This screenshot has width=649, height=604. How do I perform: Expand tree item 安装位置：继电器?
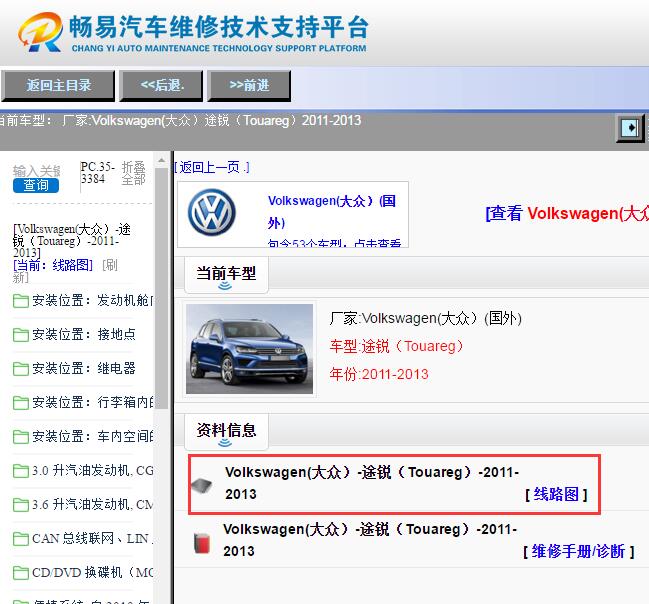click(84, 368)
